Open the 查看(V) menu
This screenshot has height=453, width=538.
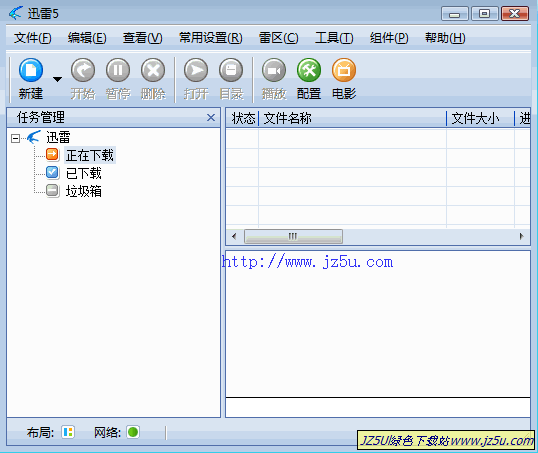click(143, 38)
